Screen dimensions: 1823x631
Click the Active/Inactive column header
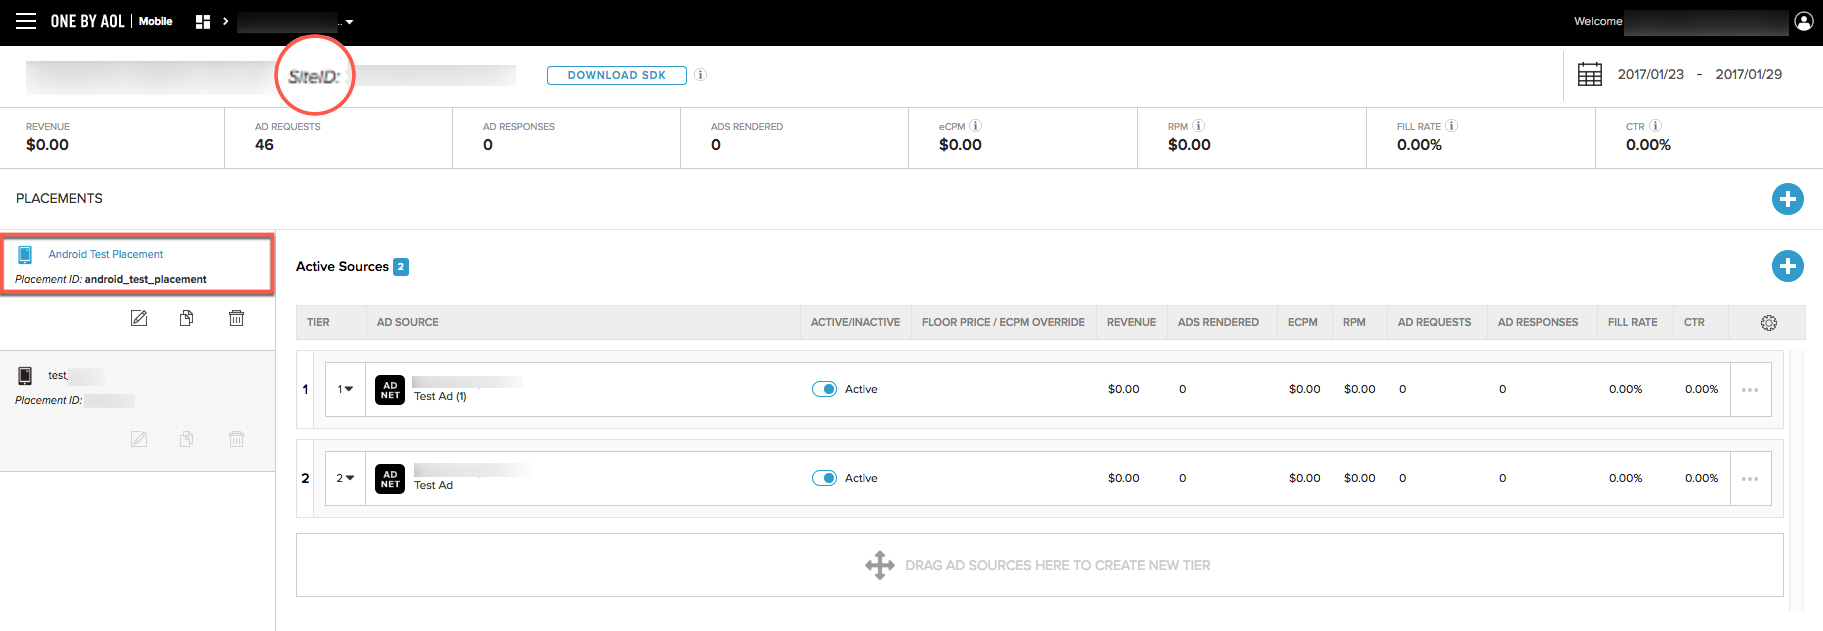click(855, 322)
